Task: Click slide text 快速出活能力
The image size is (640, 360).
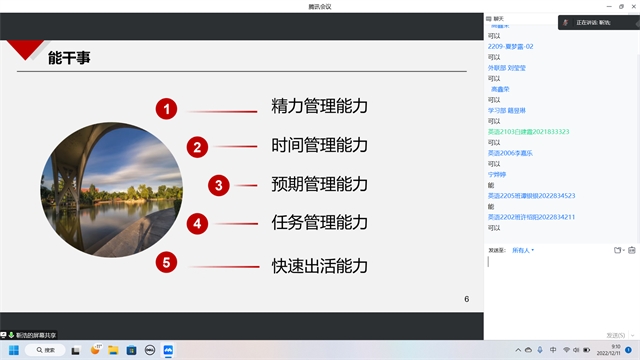Action: 320,266
